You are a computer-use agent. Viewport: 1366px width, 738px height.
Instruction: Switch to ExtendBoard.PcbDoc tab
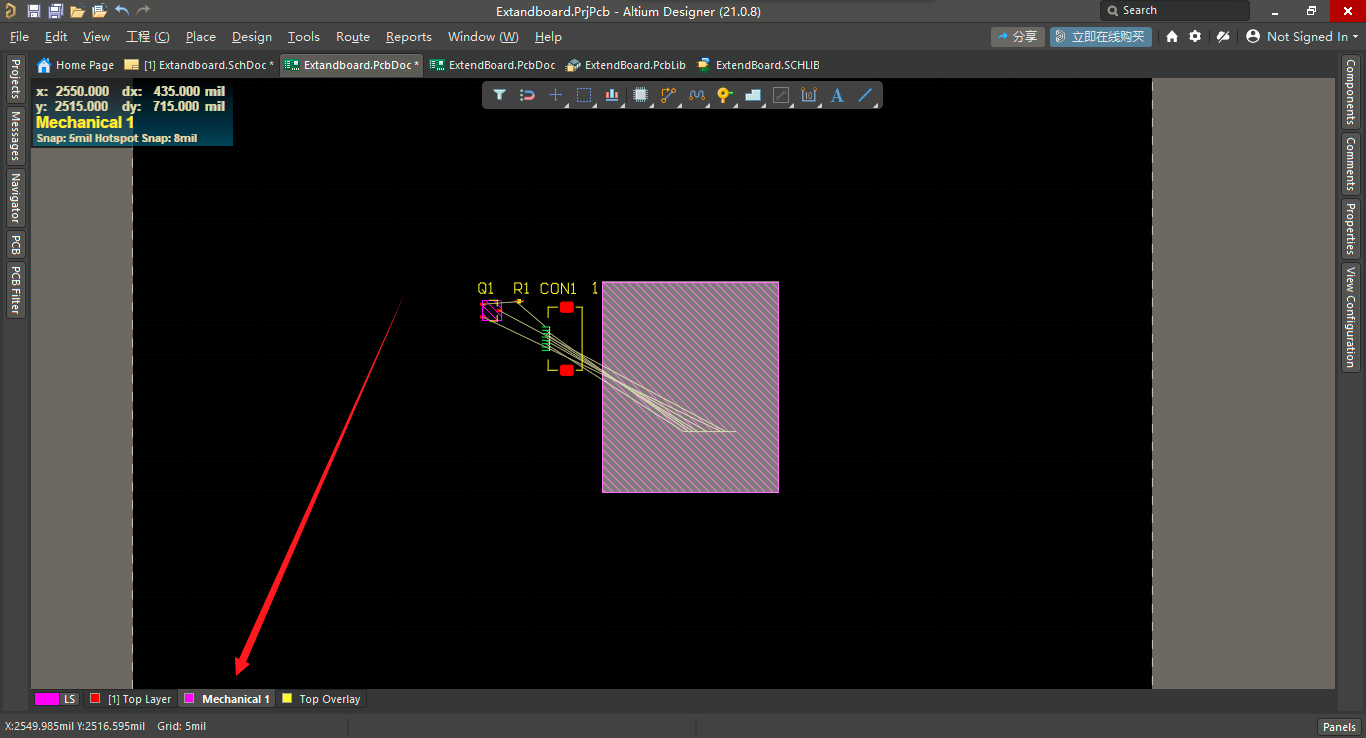pyautogui.click(x=493, y=65)
